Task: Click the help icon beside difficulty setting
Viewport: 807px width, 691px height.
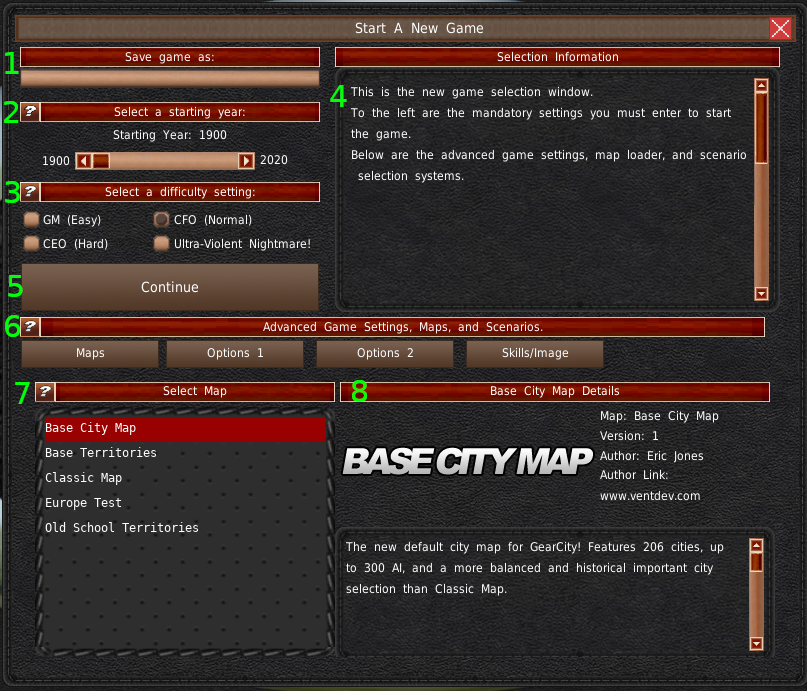Action: click(x=30, y=192)
